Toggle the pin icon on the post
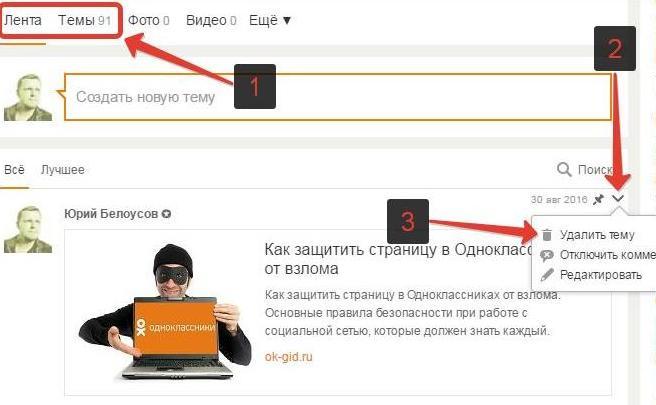656x405 pixels. tap(598, 199)
